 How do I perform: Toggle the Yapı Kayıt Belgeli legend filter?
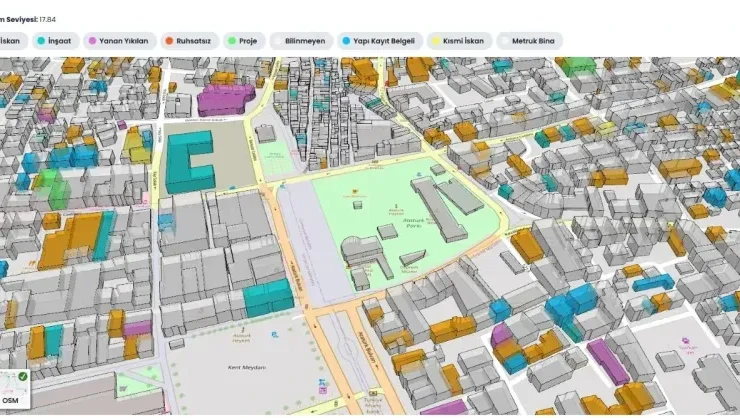pos(379,41)
